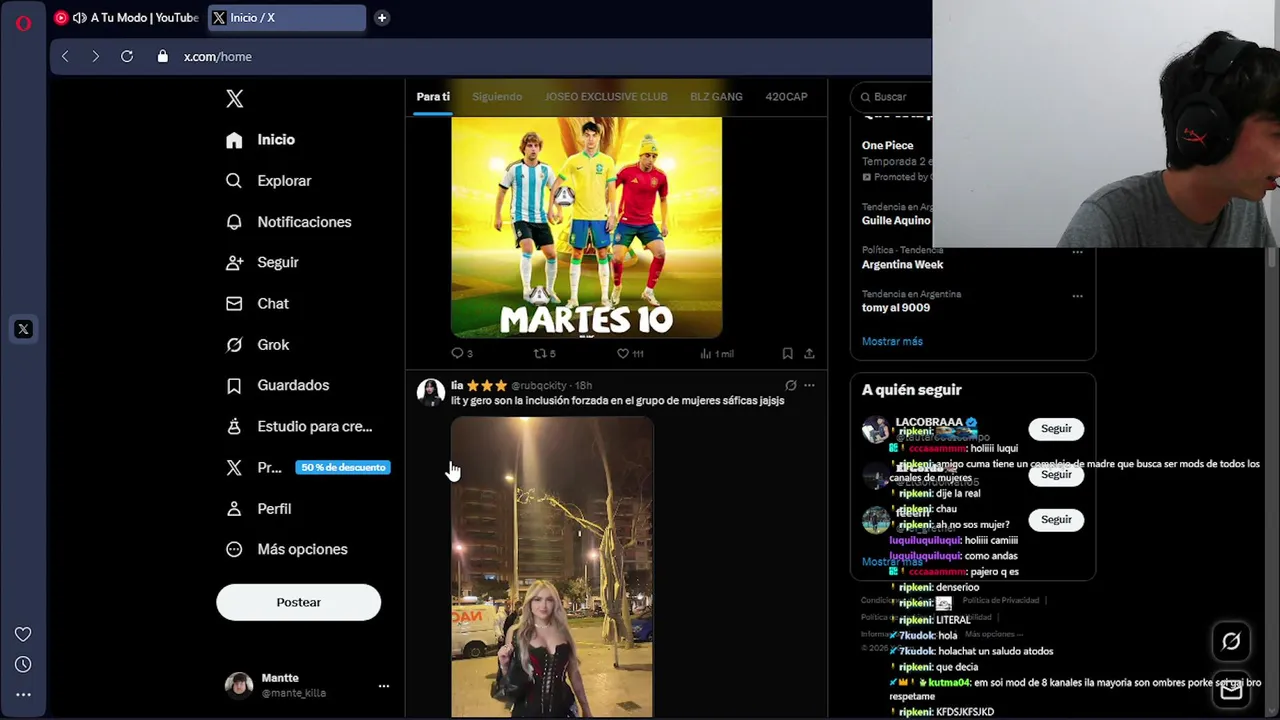Click Mostrar más under trends

[892, 342]
